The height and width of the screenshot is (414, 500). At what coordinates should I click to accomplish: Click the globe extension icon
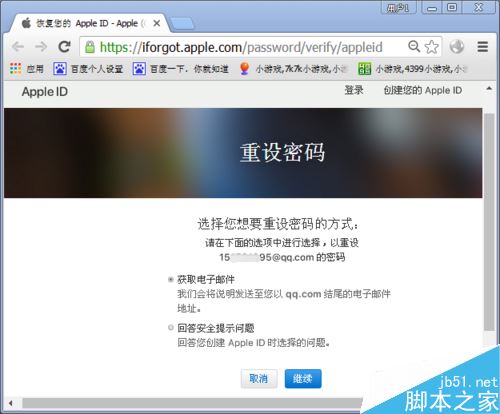457,47
